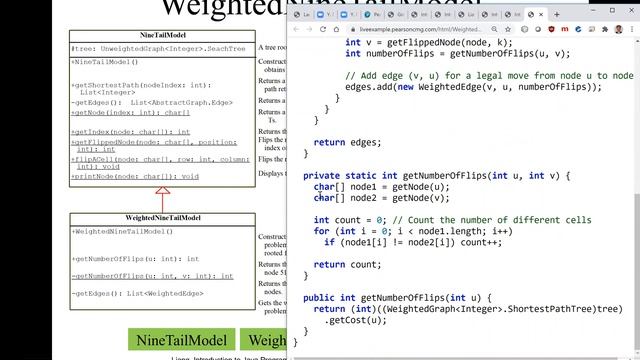
Task: Click the red shield extension icon
Action: (551, 29)
